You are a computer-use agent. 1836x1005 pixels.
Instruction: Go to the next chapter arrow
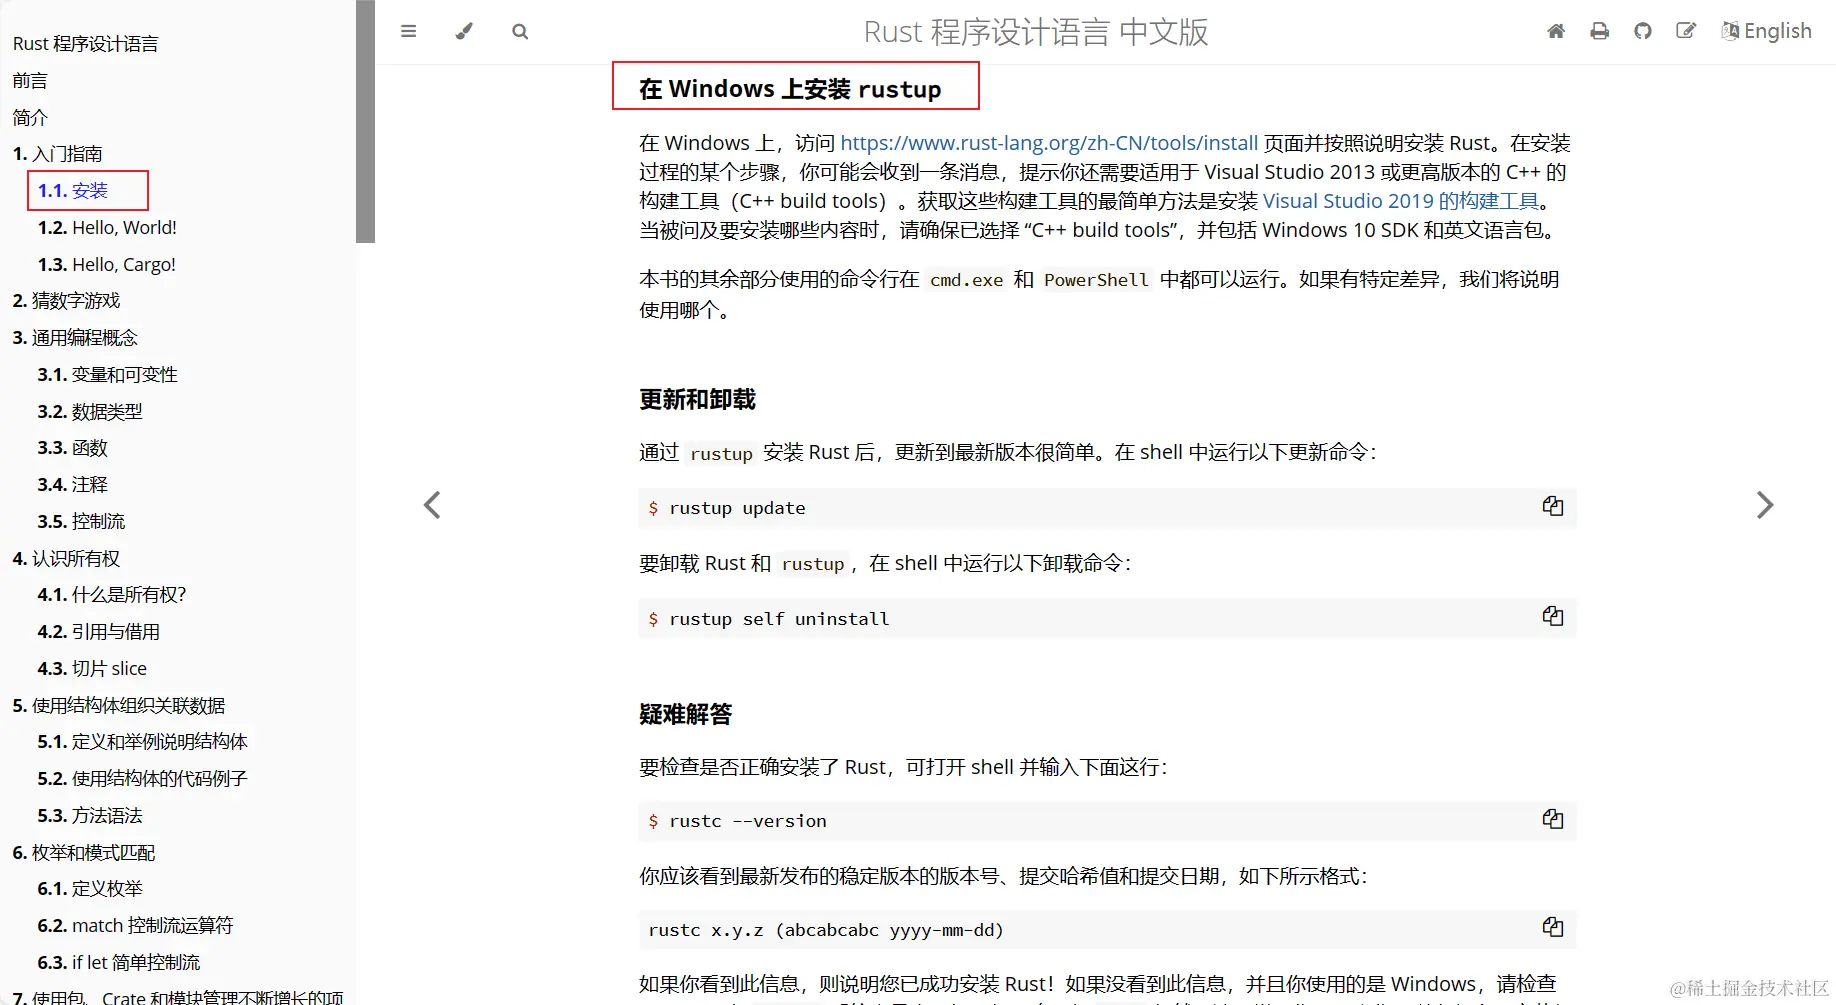[x=1765, y=505]
